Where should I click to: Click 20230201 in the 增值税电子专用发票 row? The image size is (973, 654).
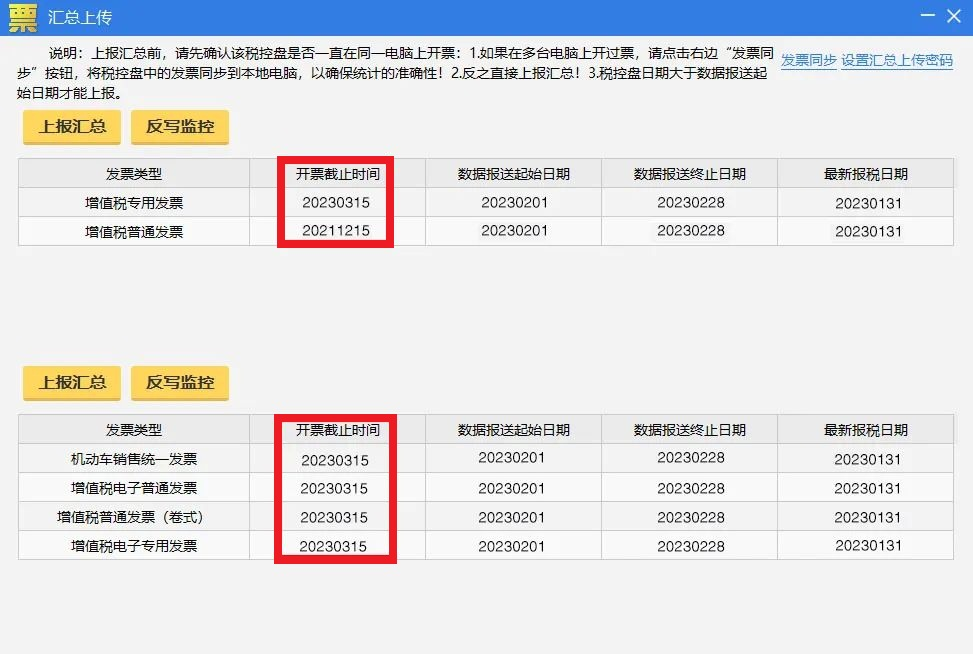tap(511, 547)
